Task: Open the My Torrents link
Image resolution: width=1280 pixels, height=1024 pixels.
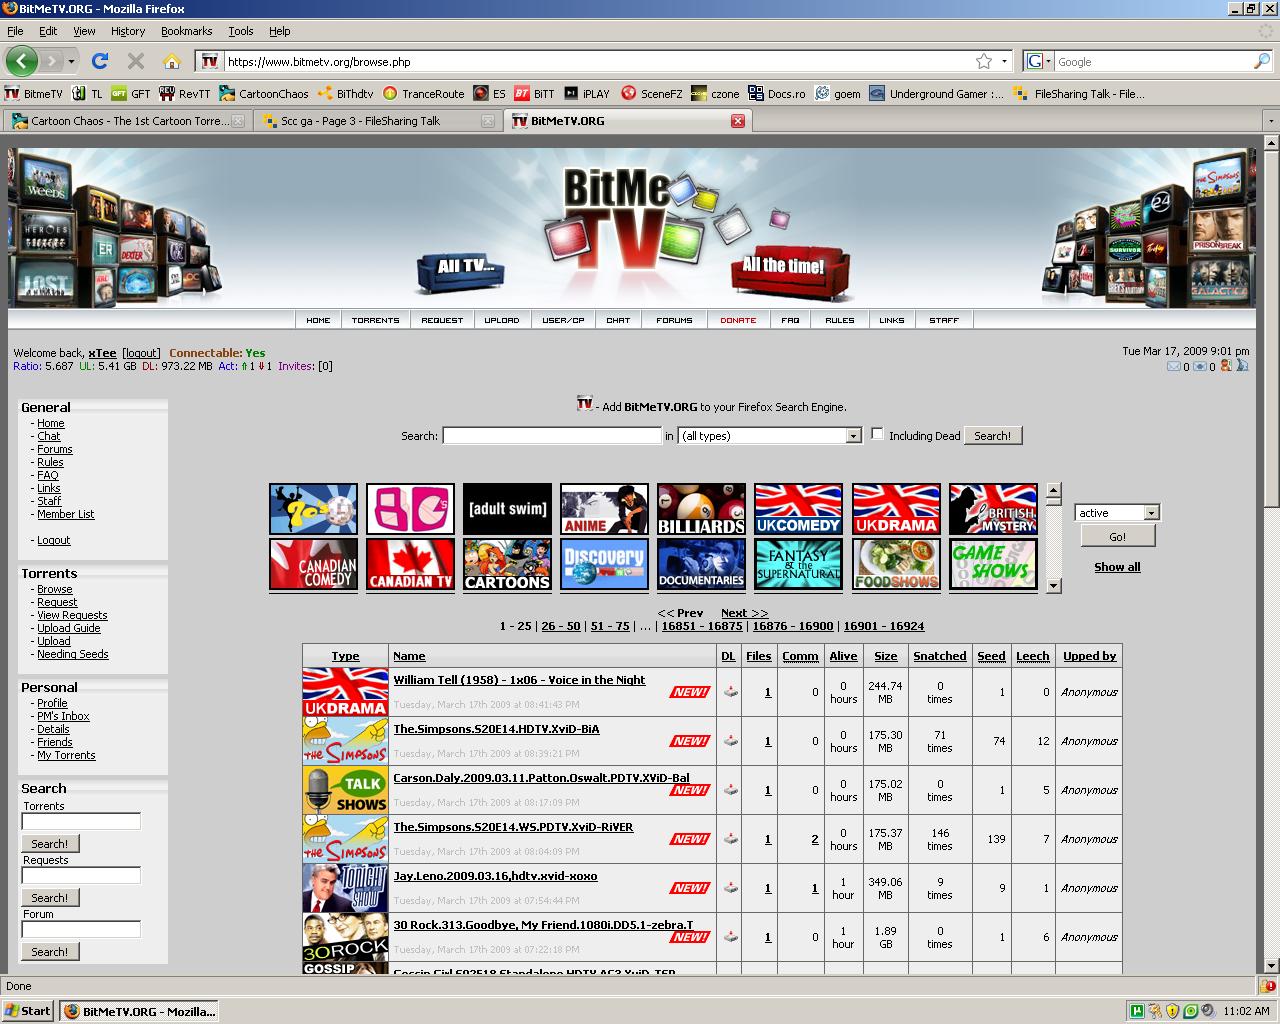Action: (66, 755)
